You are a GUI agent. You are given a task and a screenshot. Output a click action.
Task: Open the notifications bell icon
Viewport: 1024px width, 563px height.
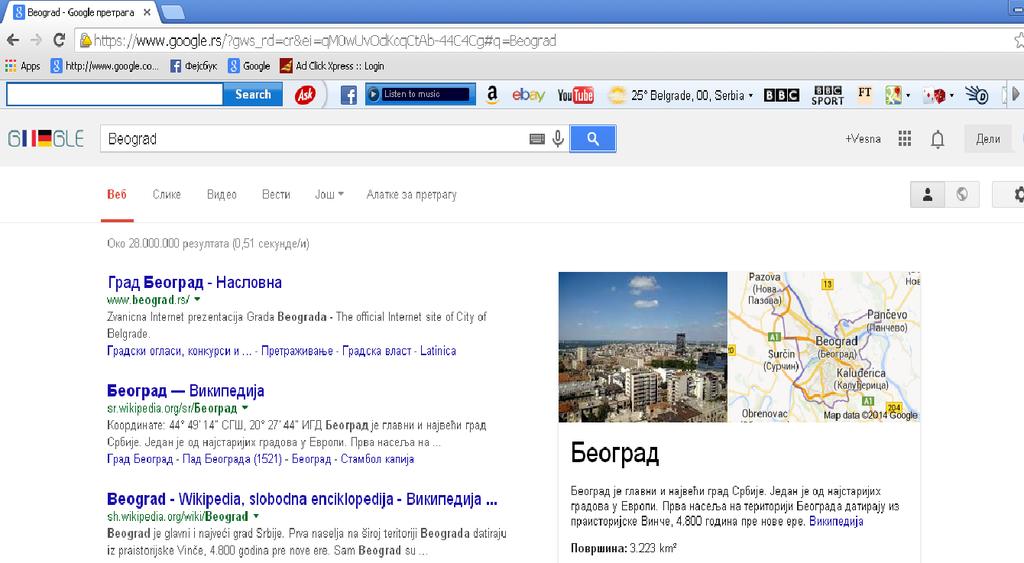click(938, 139)
